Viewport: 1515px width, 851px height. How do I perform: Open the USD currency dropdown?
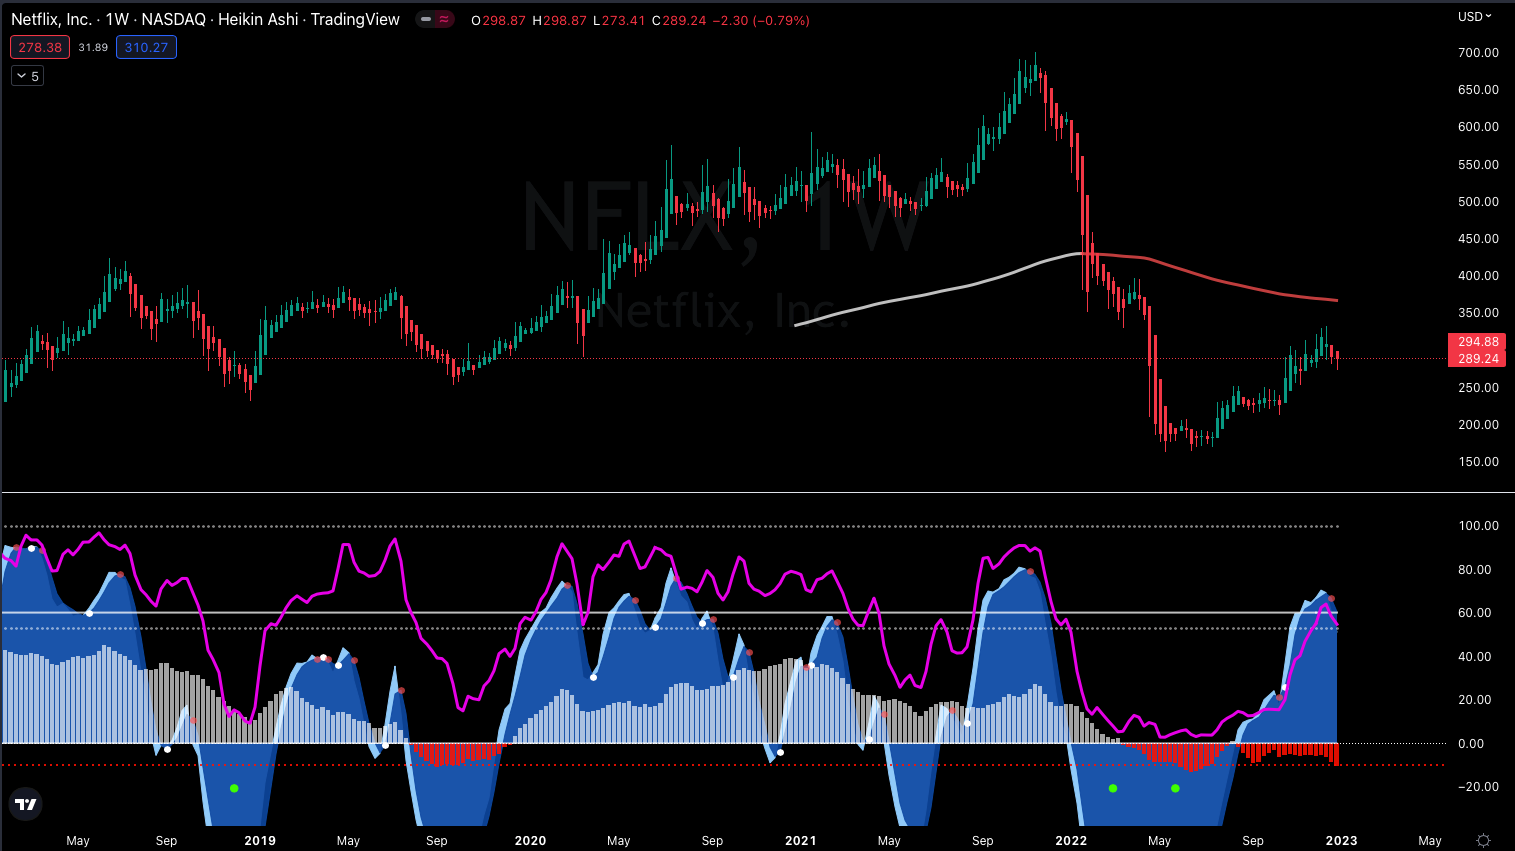click(x=1474, y=16)
